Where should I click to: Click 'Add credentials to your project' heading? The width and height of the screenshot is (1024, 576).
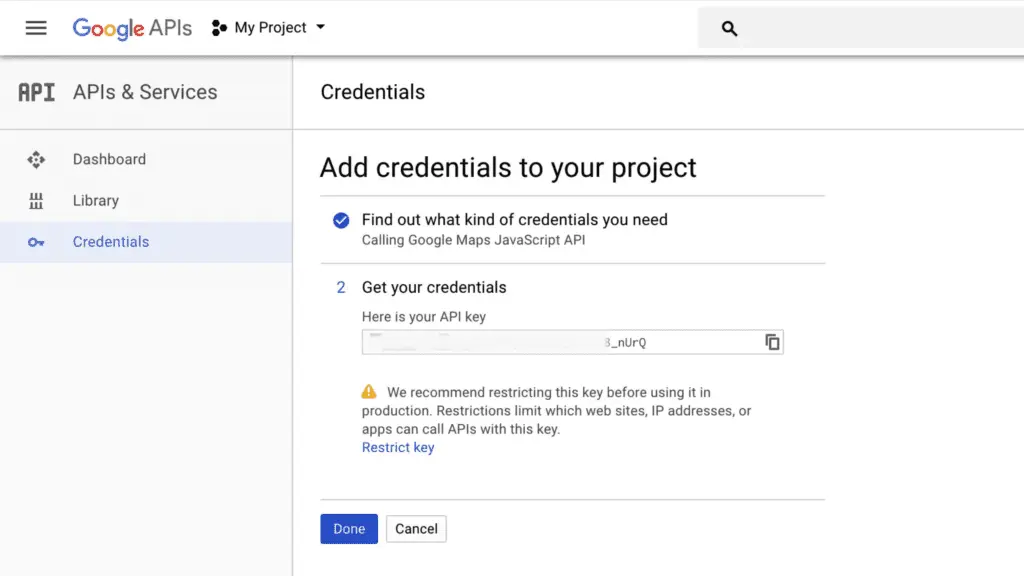click(508, 168)
